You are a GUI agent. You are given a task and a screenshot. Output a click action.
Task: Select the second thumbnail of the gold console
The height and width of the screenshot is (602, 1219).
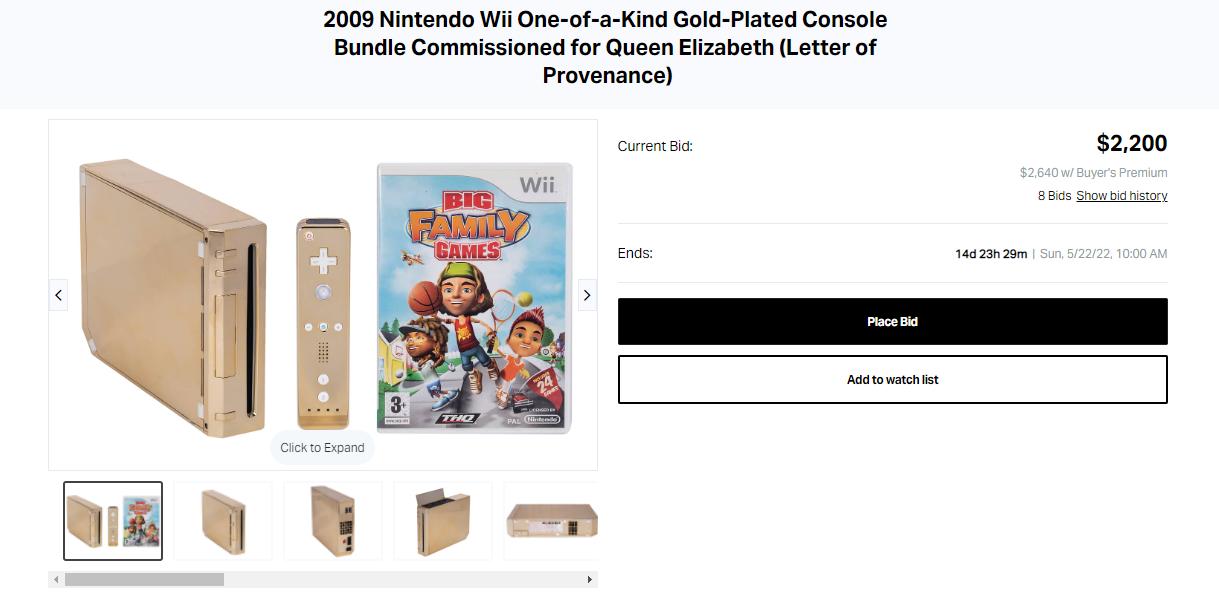coord(223,521)
